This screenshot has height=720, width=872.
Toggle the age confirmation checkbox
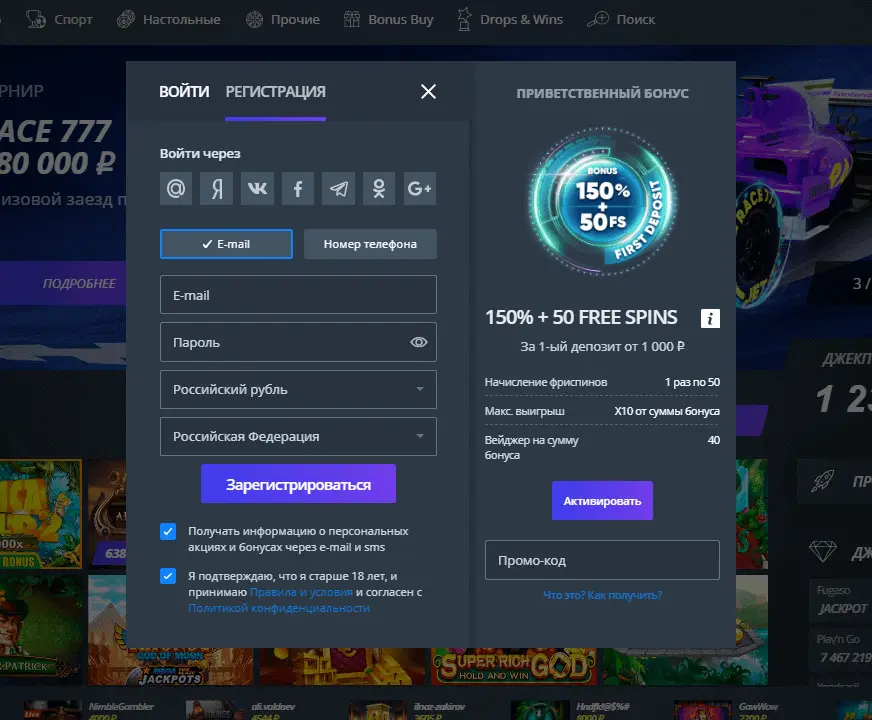(168, 575)
